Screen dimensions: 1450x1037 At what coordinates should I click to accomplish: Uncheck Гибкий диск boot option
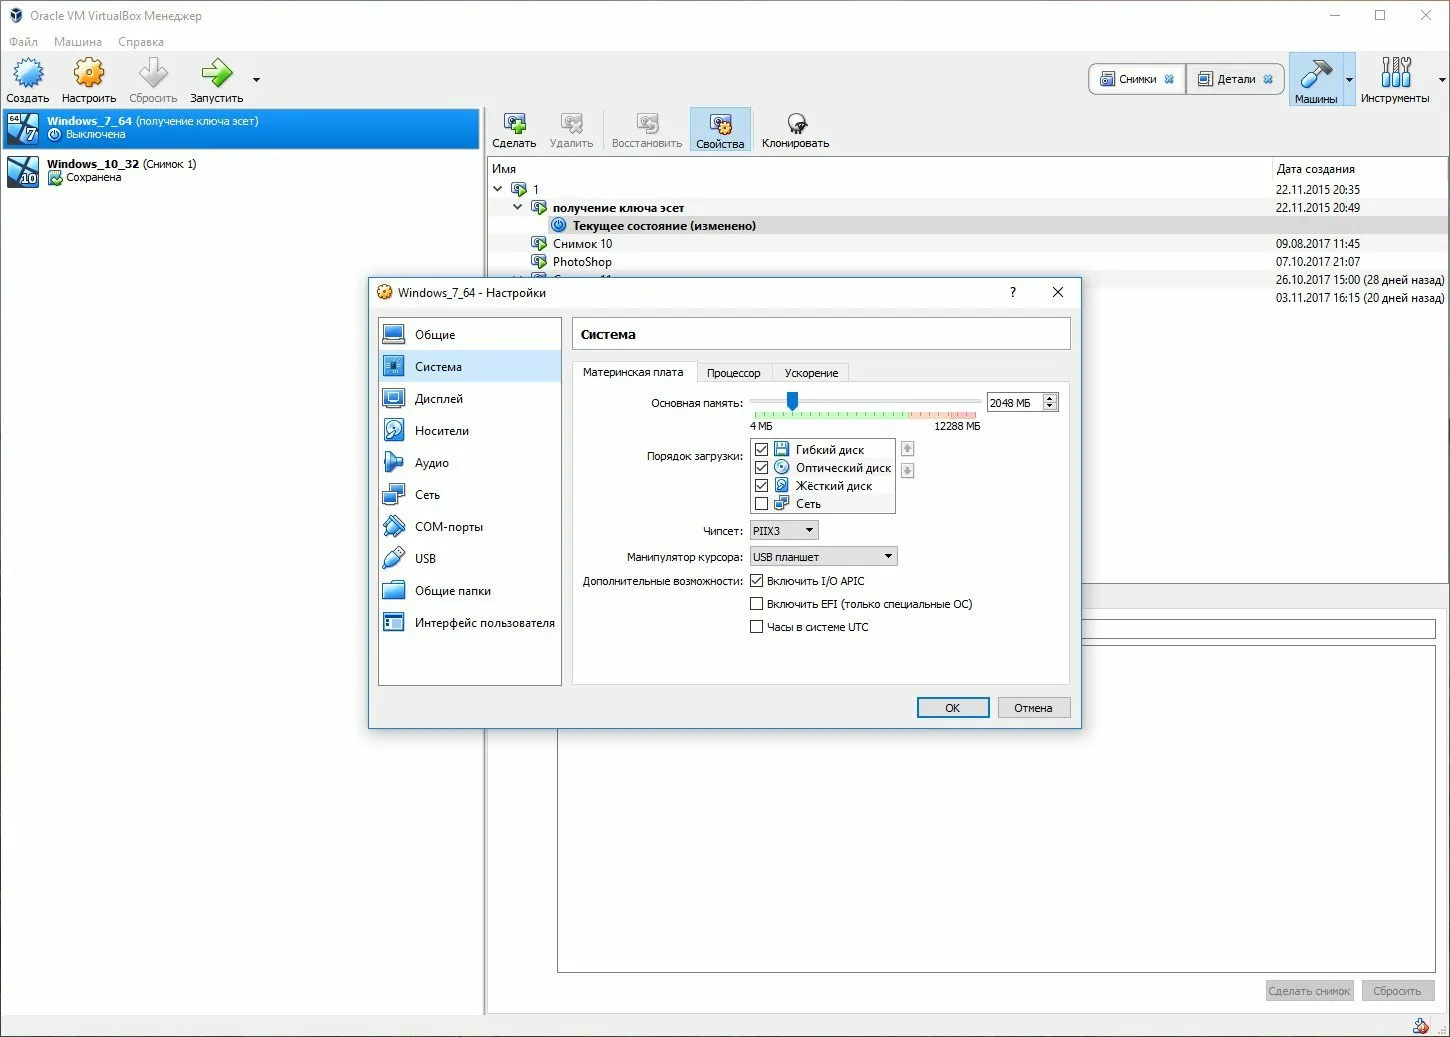[761, 450]
